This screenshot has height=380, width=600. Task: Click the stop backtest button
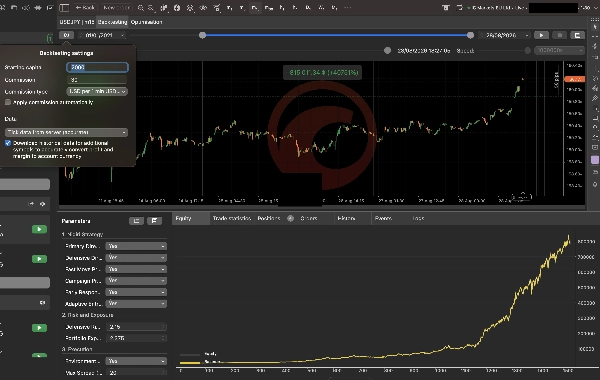(559, 35)
